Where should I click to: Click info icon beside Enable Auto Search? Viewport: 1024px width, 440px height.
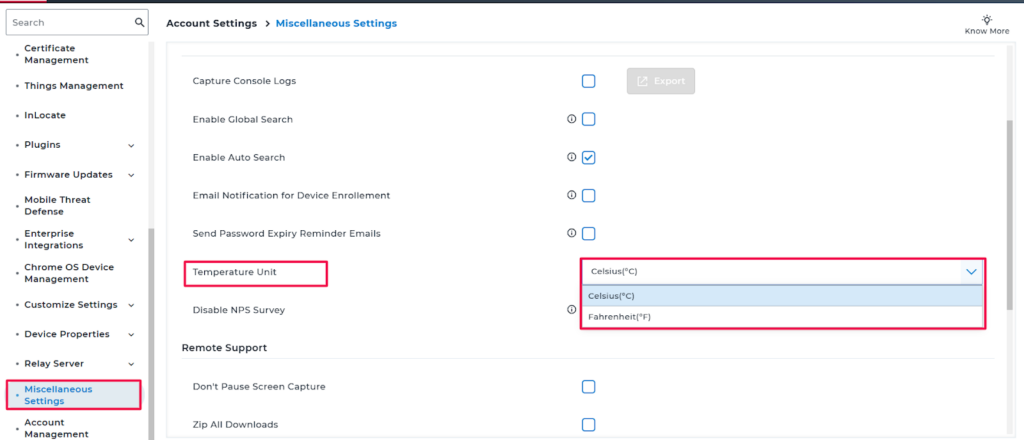pyautogui.click(x=572, y=157)
